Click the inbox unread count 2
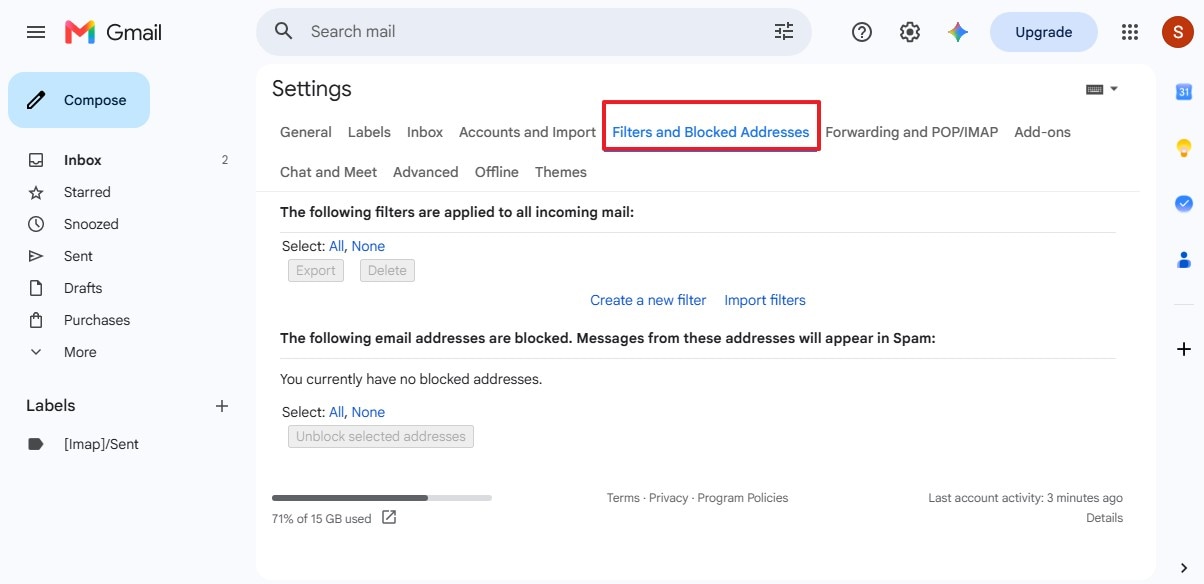Screen dimensions: 1204x584 click(225, 160)
